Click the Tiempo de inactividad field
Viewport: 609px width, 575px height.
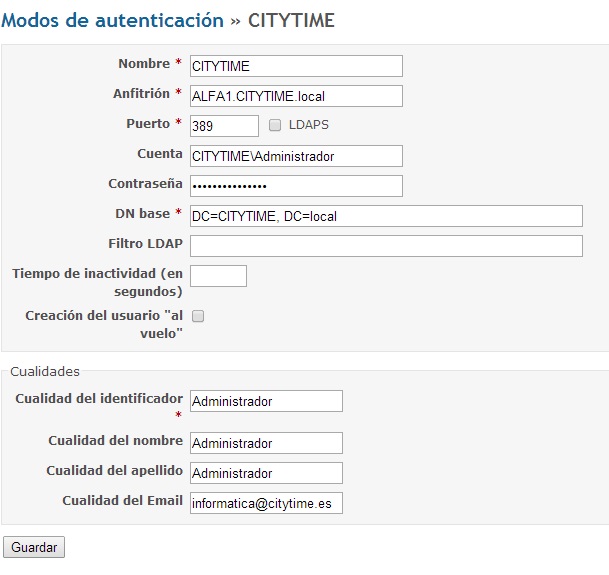tap(218, 276)
